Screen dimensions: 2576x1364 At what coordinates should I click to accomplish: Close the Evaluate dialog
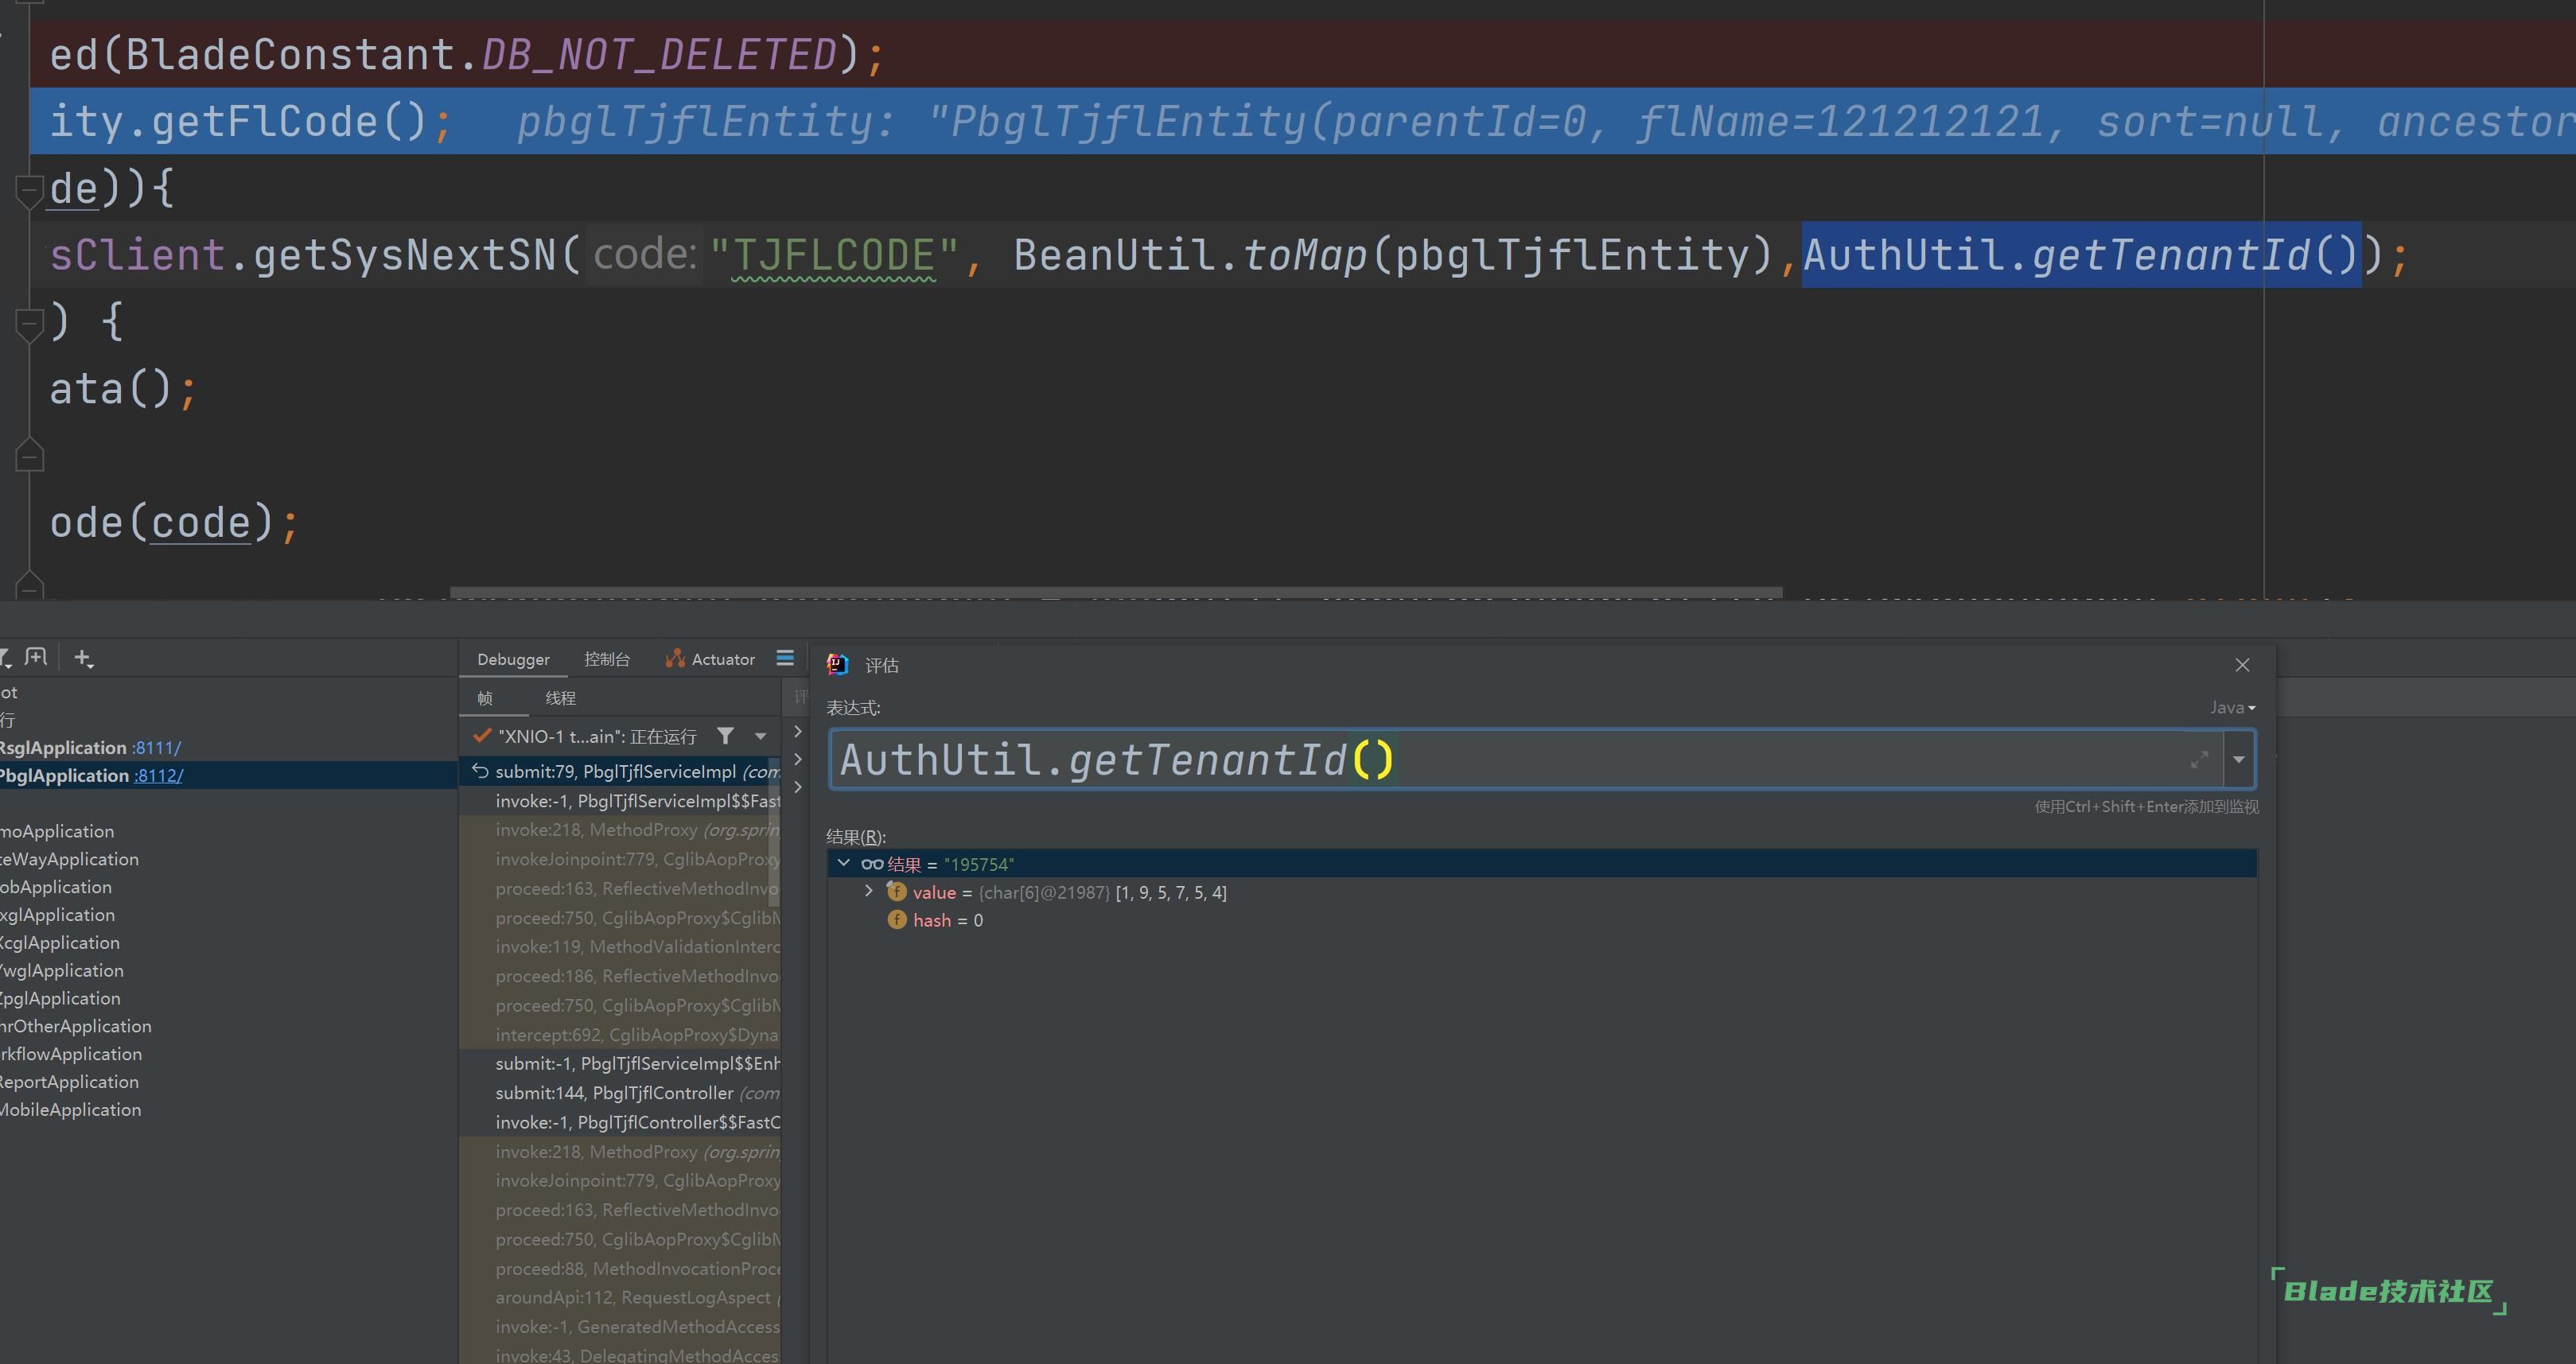[2242, 665]
